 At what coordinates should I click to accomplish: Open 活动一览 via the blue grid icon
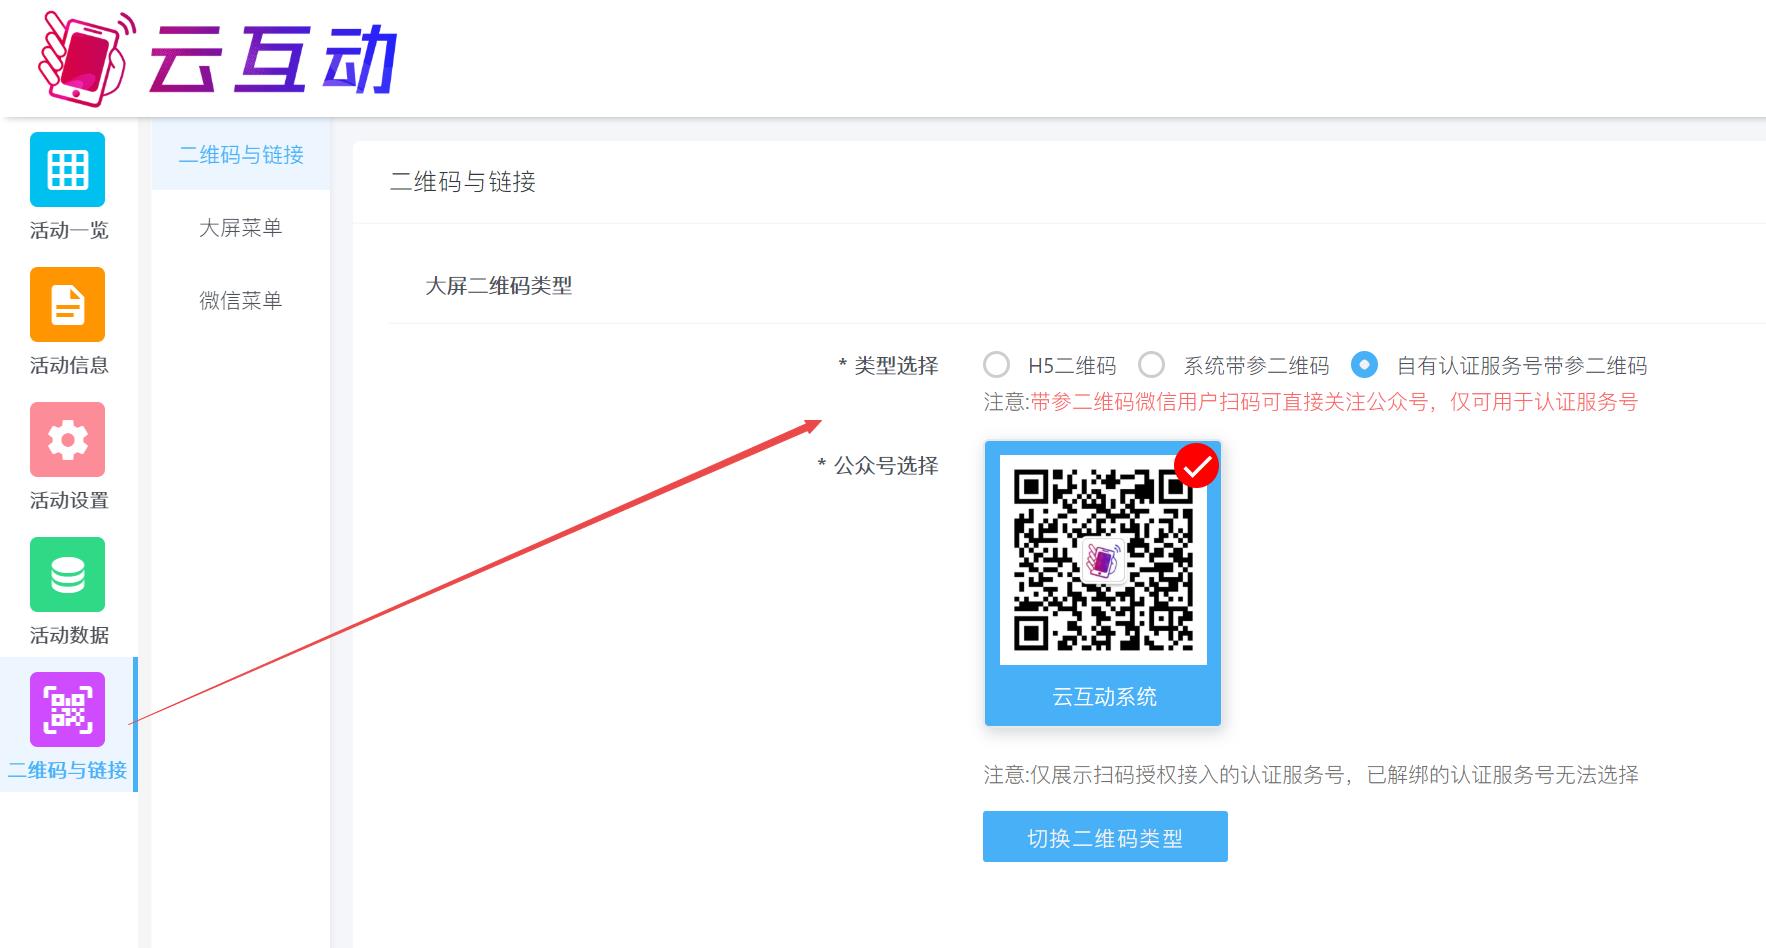[x=67, y=169]
